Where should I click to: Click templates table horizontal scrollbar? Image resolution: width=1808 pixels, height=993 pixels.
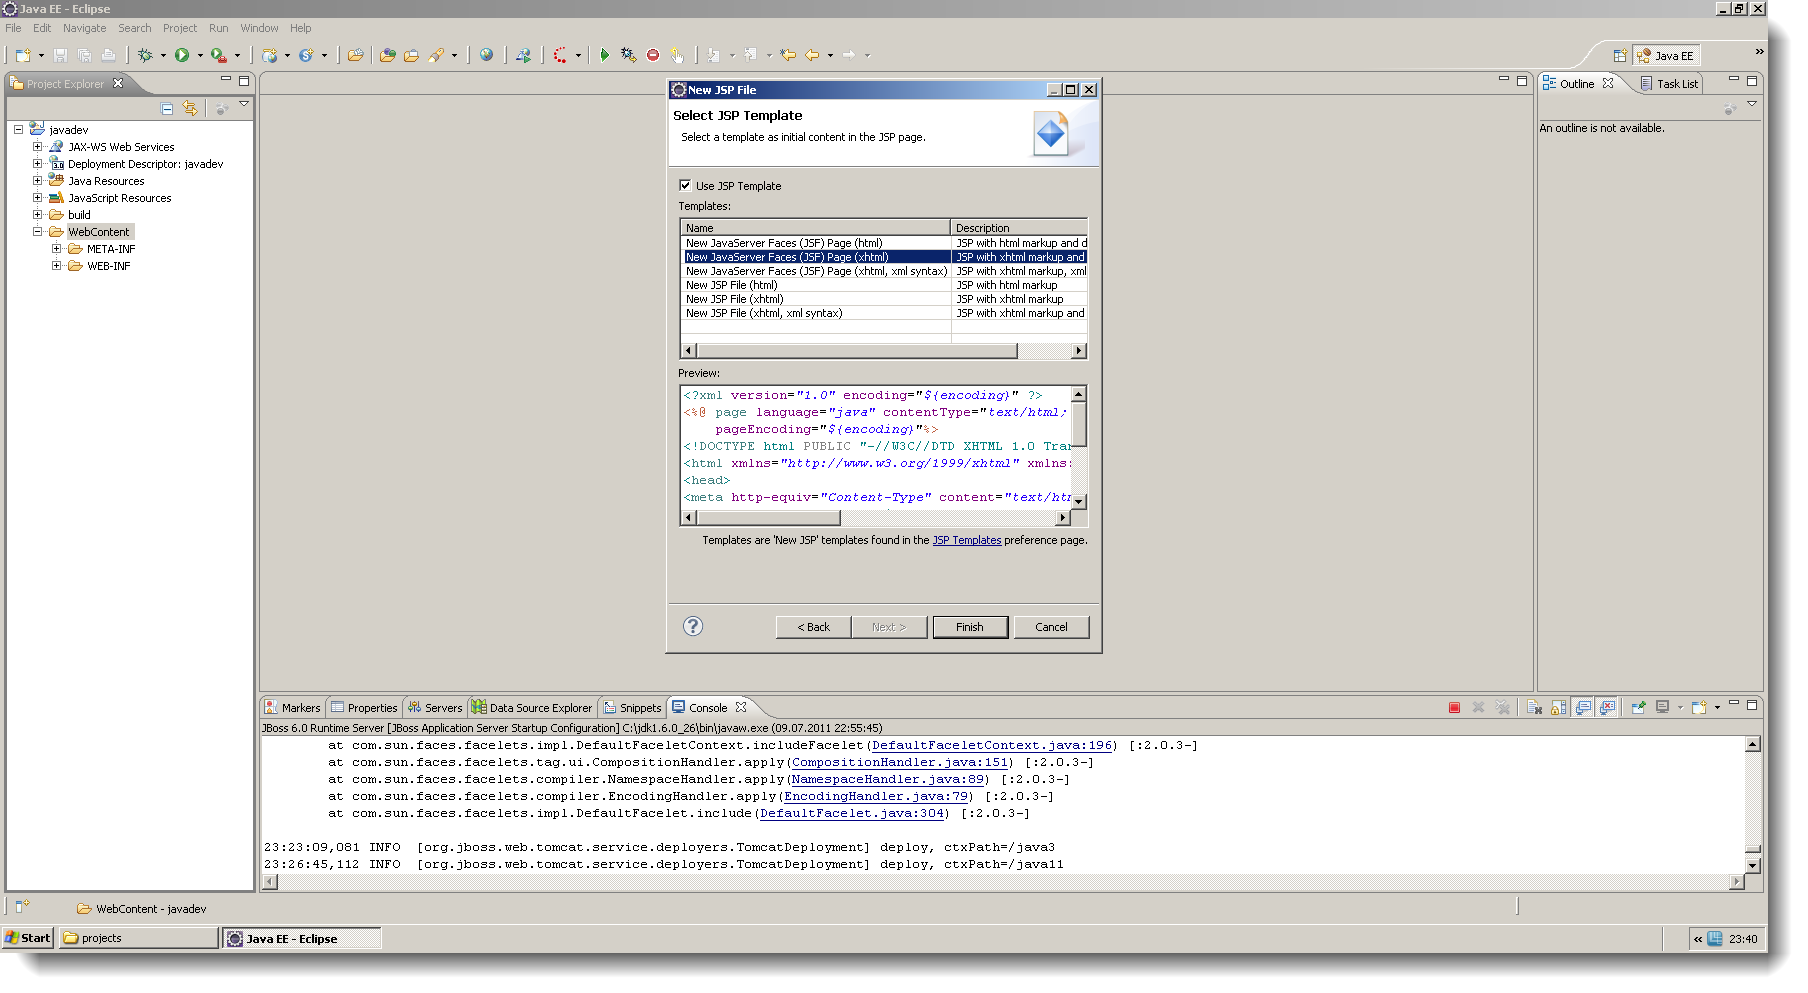[x=883, y=351]
